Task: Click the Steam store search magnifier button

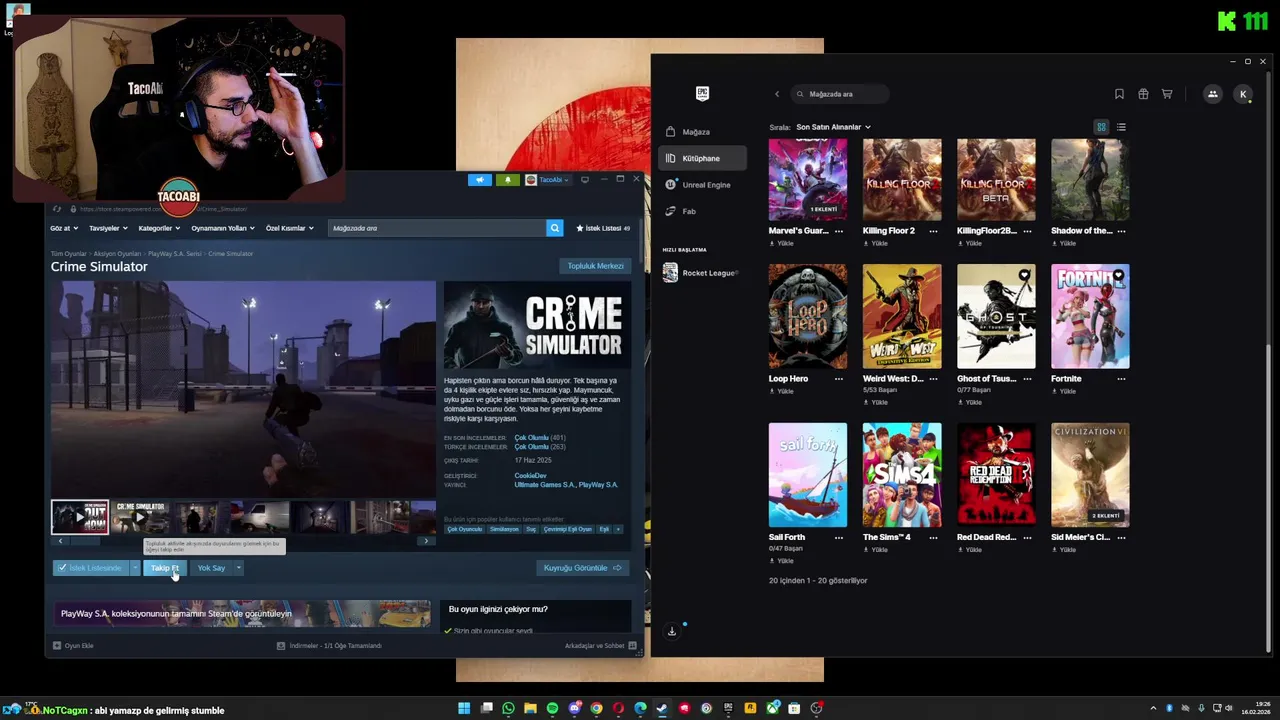Action: [554, 228]
